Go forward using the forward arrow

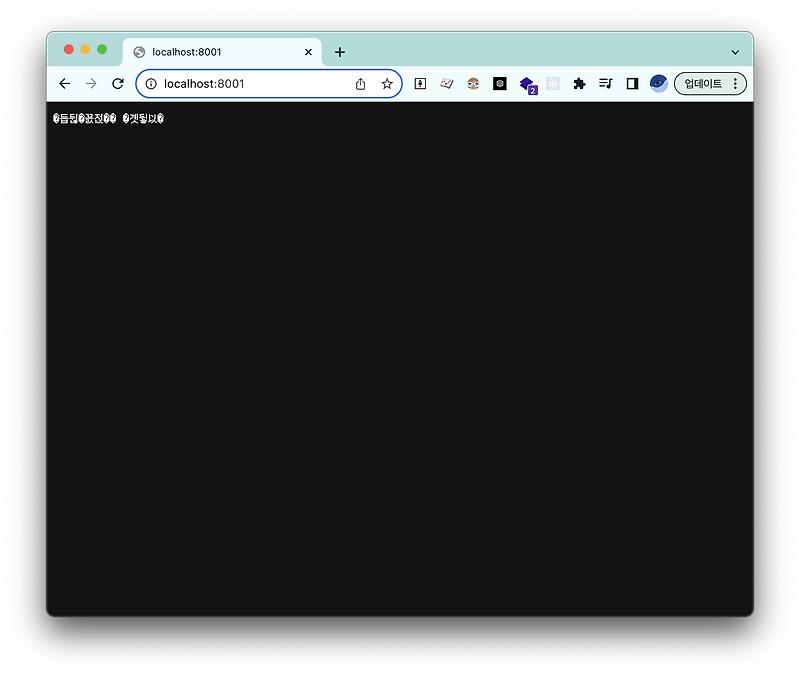(x=91, y=84)
